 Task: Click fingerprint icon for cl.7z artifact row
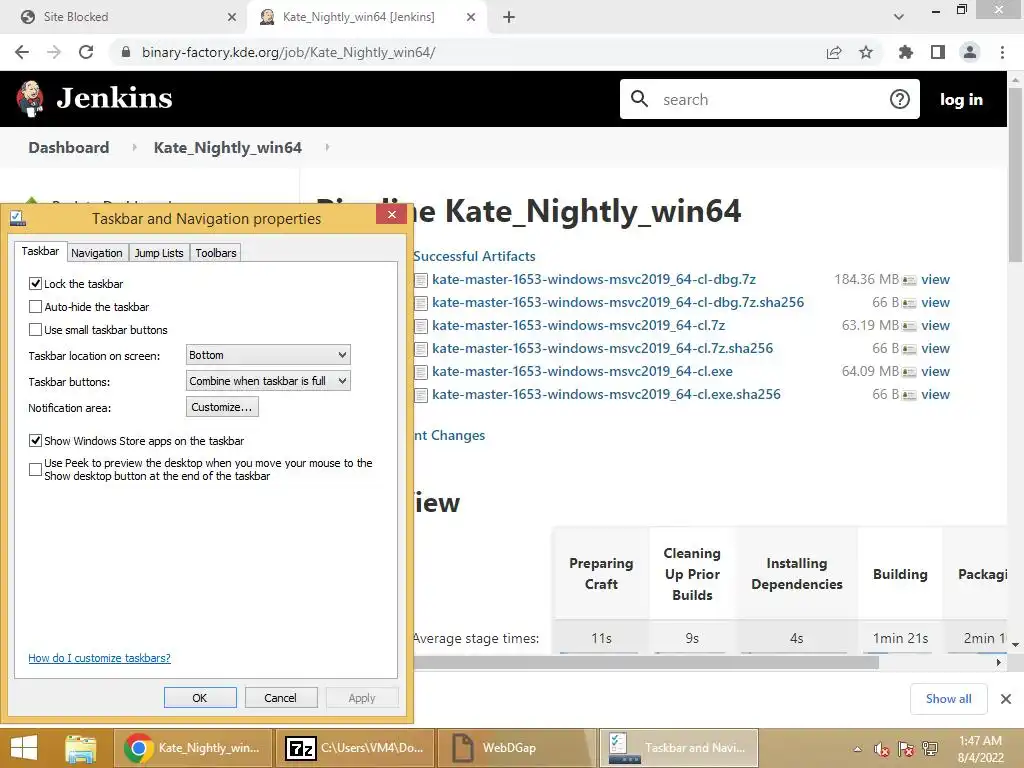click(x=909, y=326)
